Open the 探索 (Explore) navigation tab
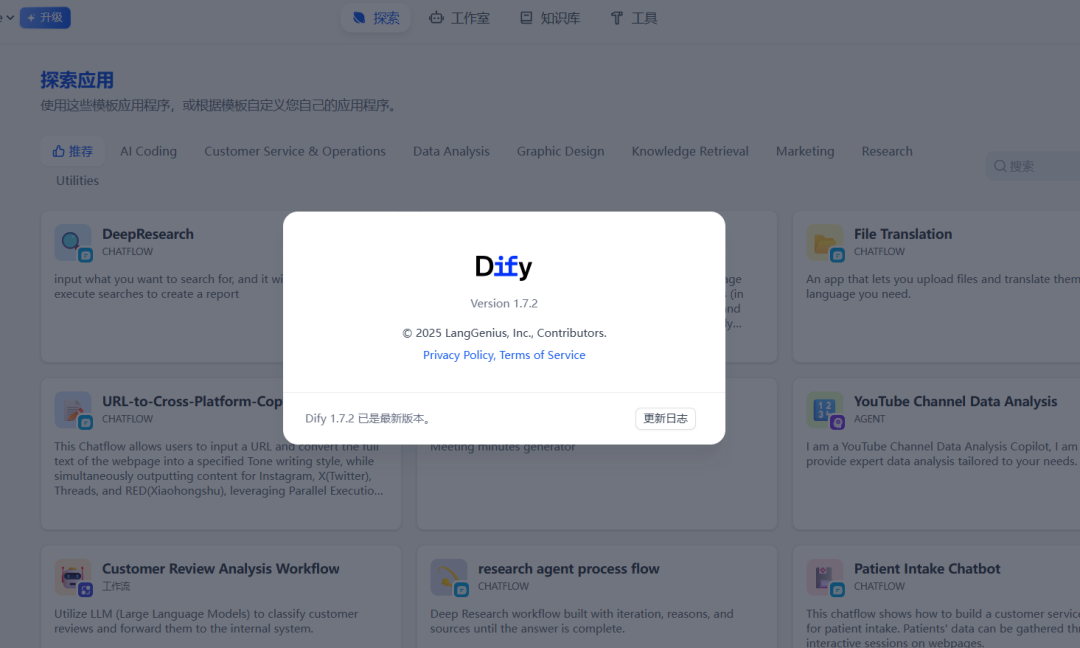Screen dimensions: 1080x648 coord(376,18)
